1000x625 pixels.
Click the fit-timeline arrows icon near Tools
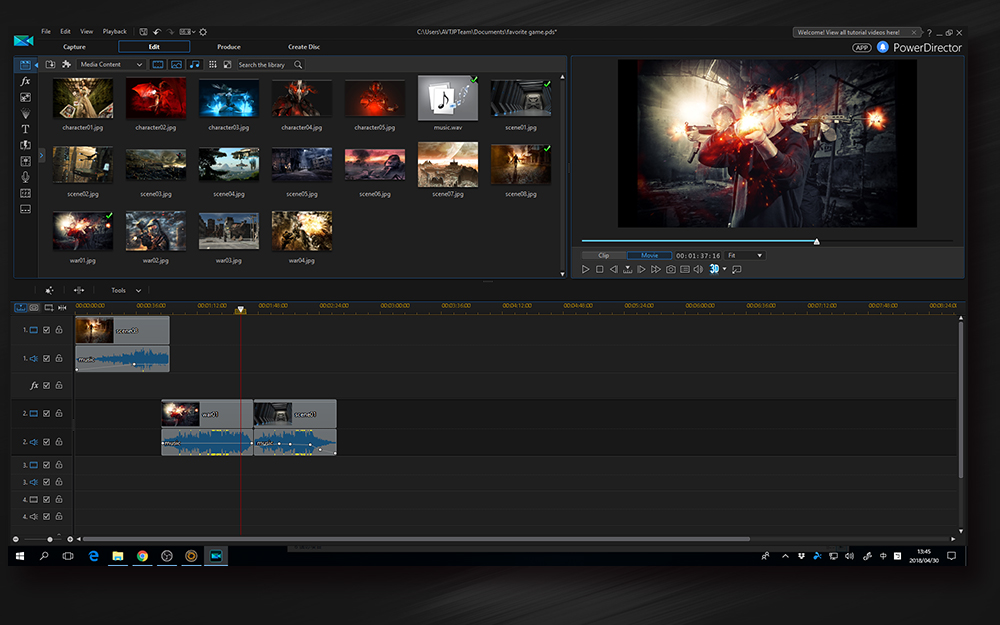click(79, 290)
